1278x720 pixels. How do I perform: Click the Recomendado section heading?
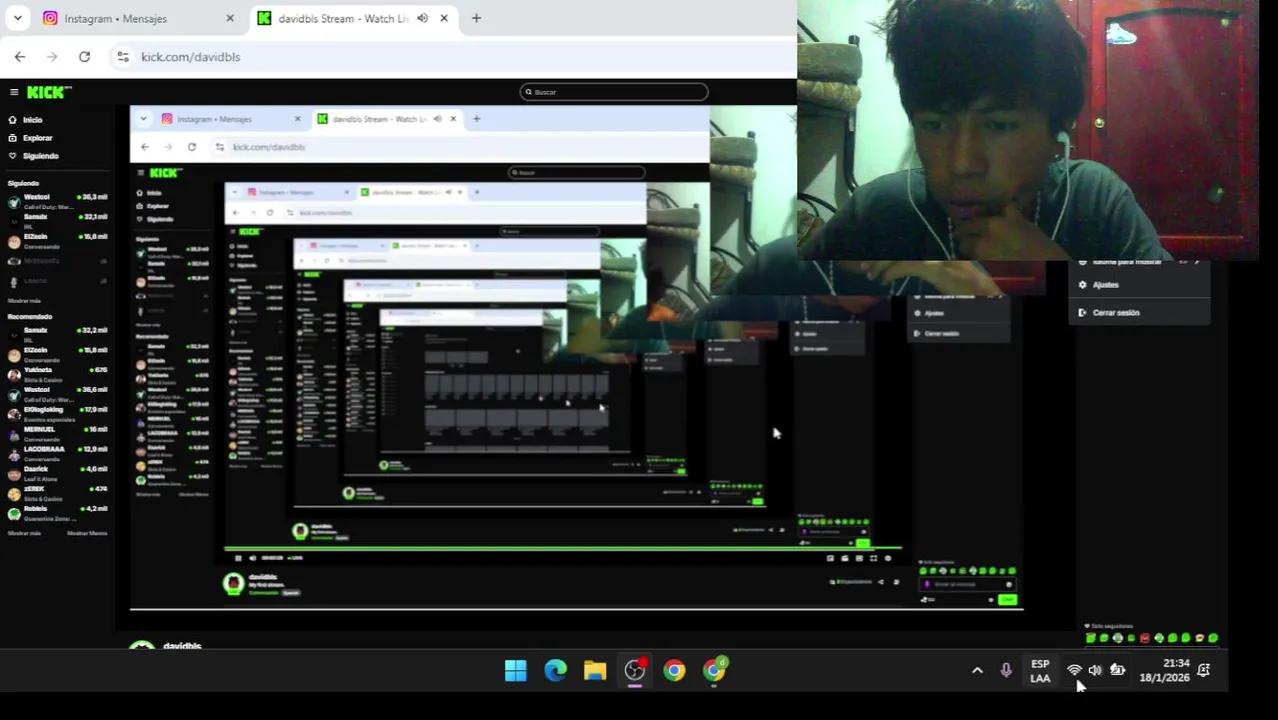30,317
